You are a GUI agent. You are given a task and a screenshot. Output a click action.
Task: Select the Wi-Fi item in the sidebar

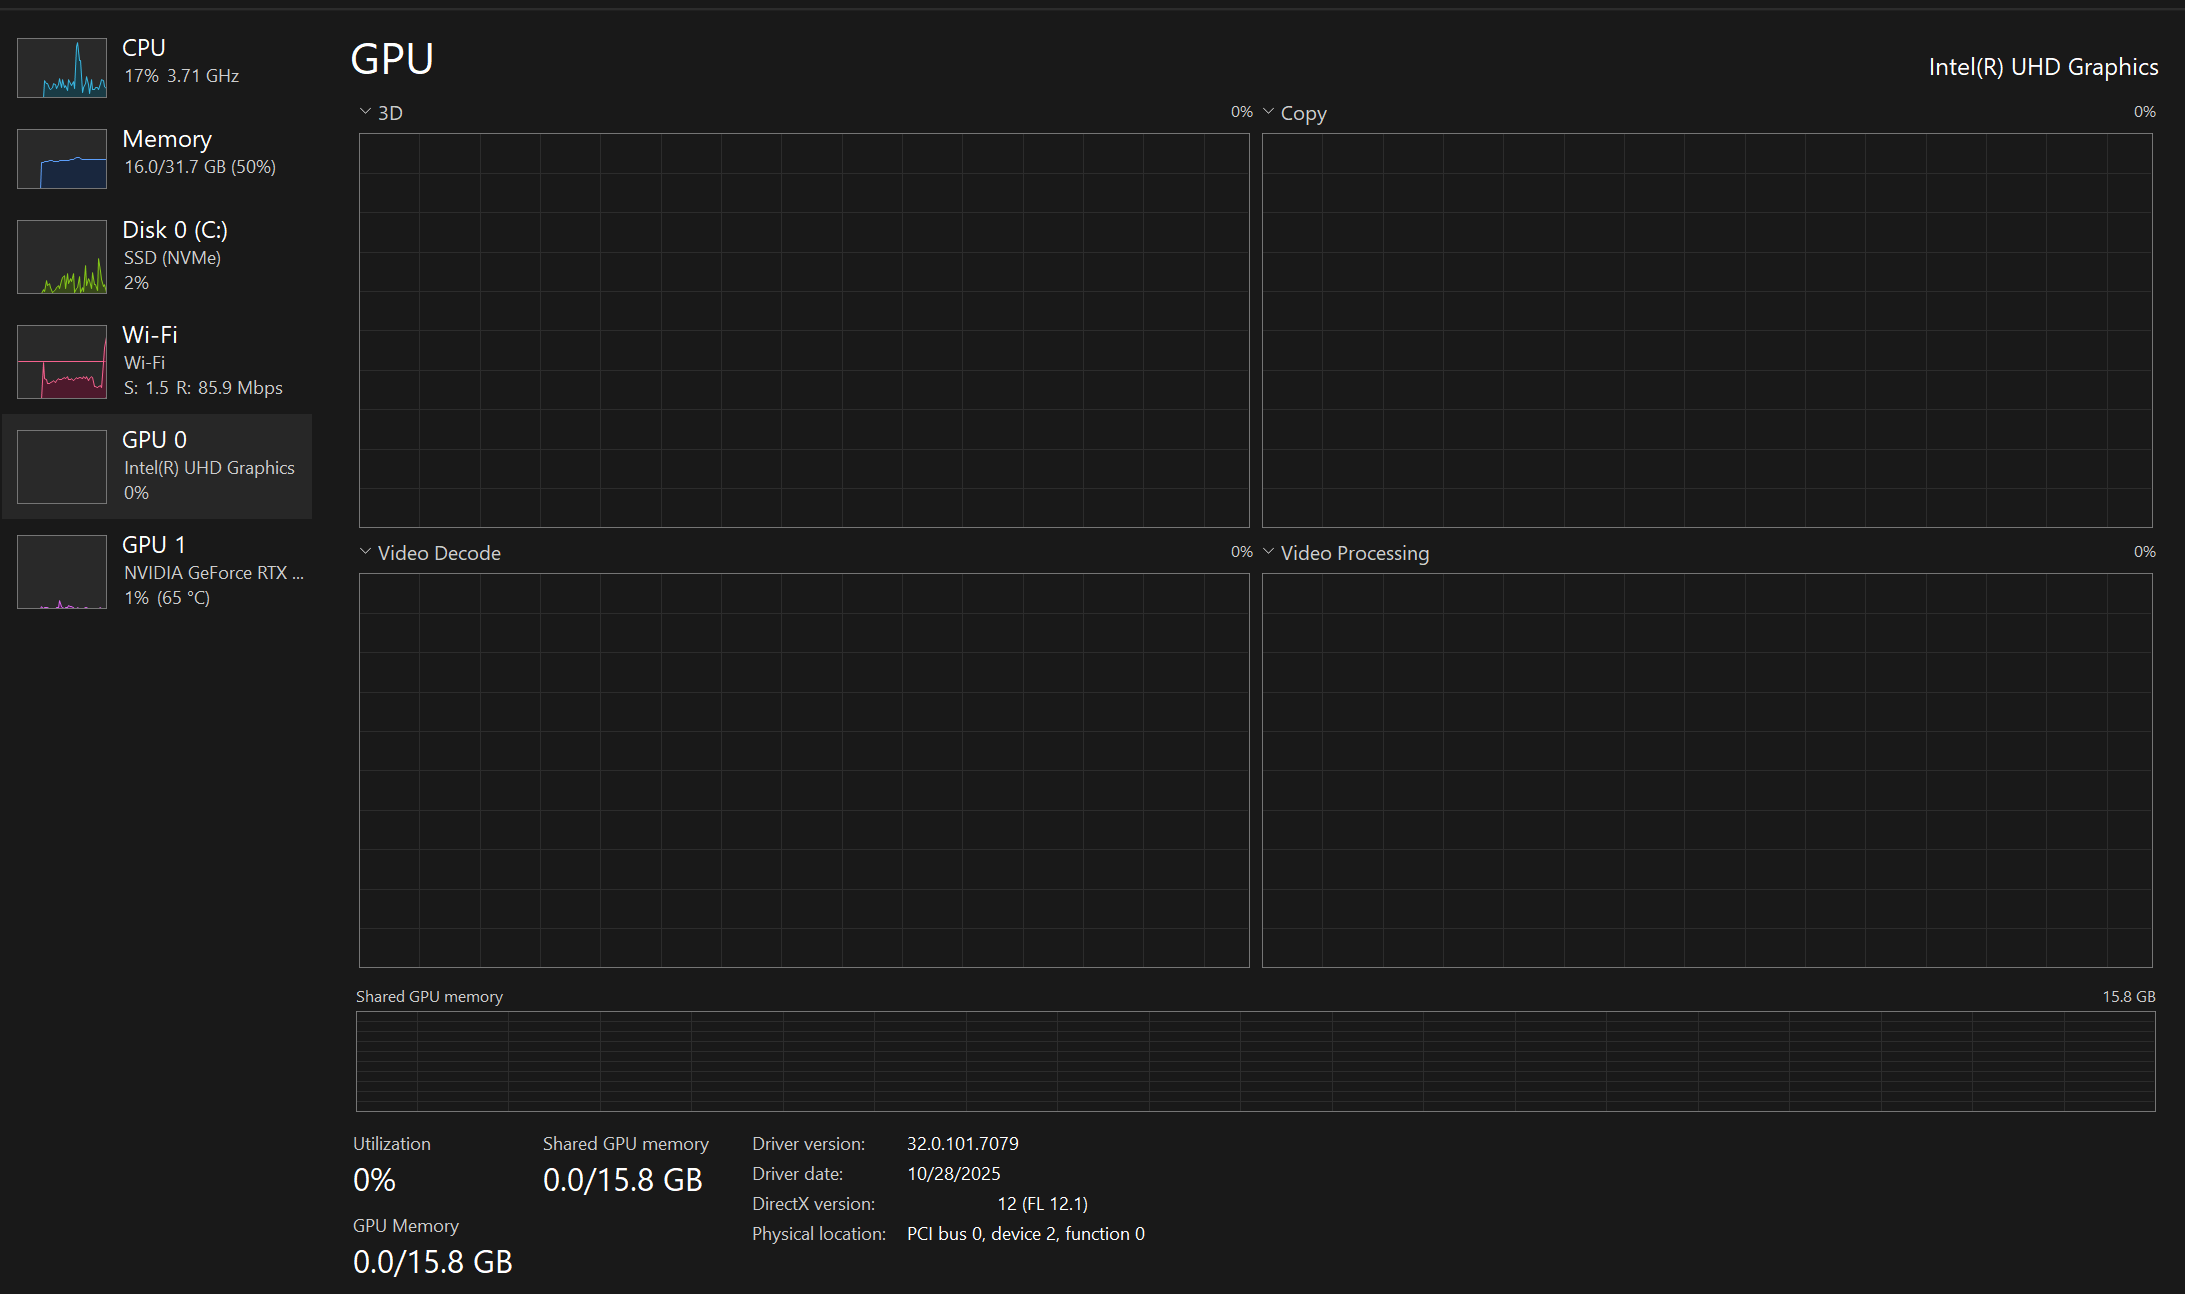point(150,335)
